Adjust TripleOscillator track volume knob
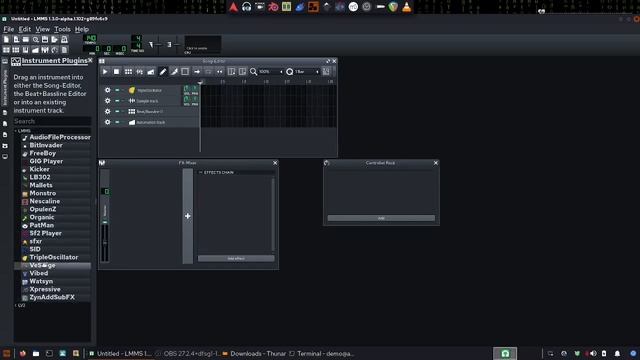The image size is (640, 360). pos(187,89)
